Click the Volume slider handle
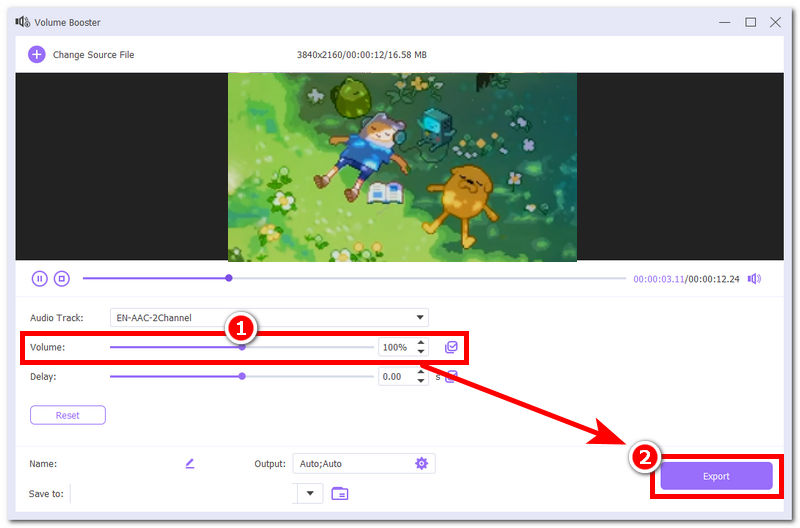This screenshot has height=528, width=800. [242, 347]
